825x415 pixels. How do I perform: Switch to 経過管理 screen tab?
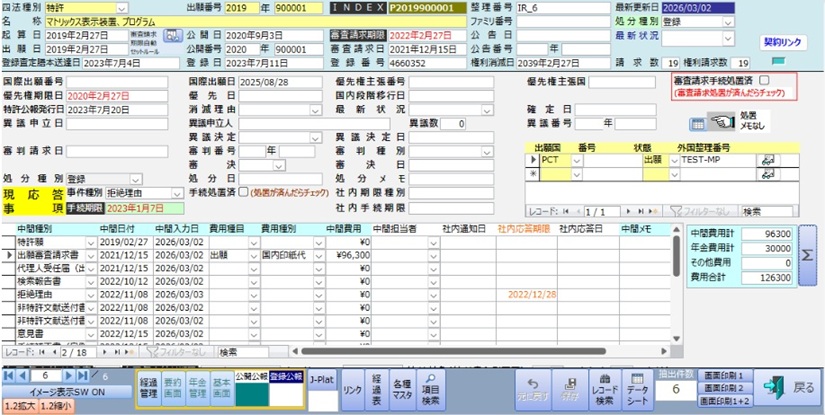(x=149, y=389)
